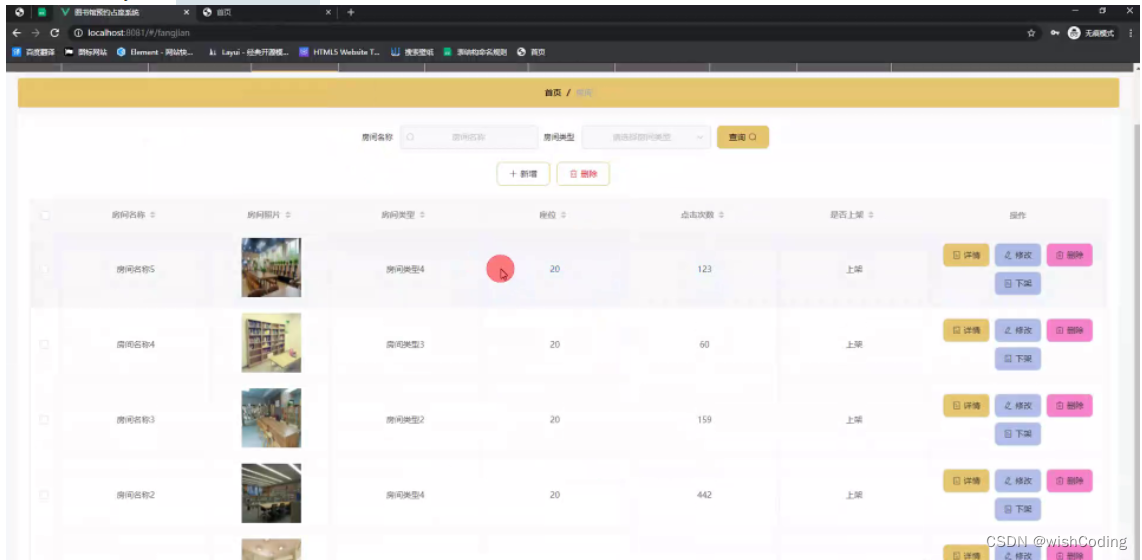View 详情 for 房间名称4
1142x560 pixels.
tap(966, 330)
